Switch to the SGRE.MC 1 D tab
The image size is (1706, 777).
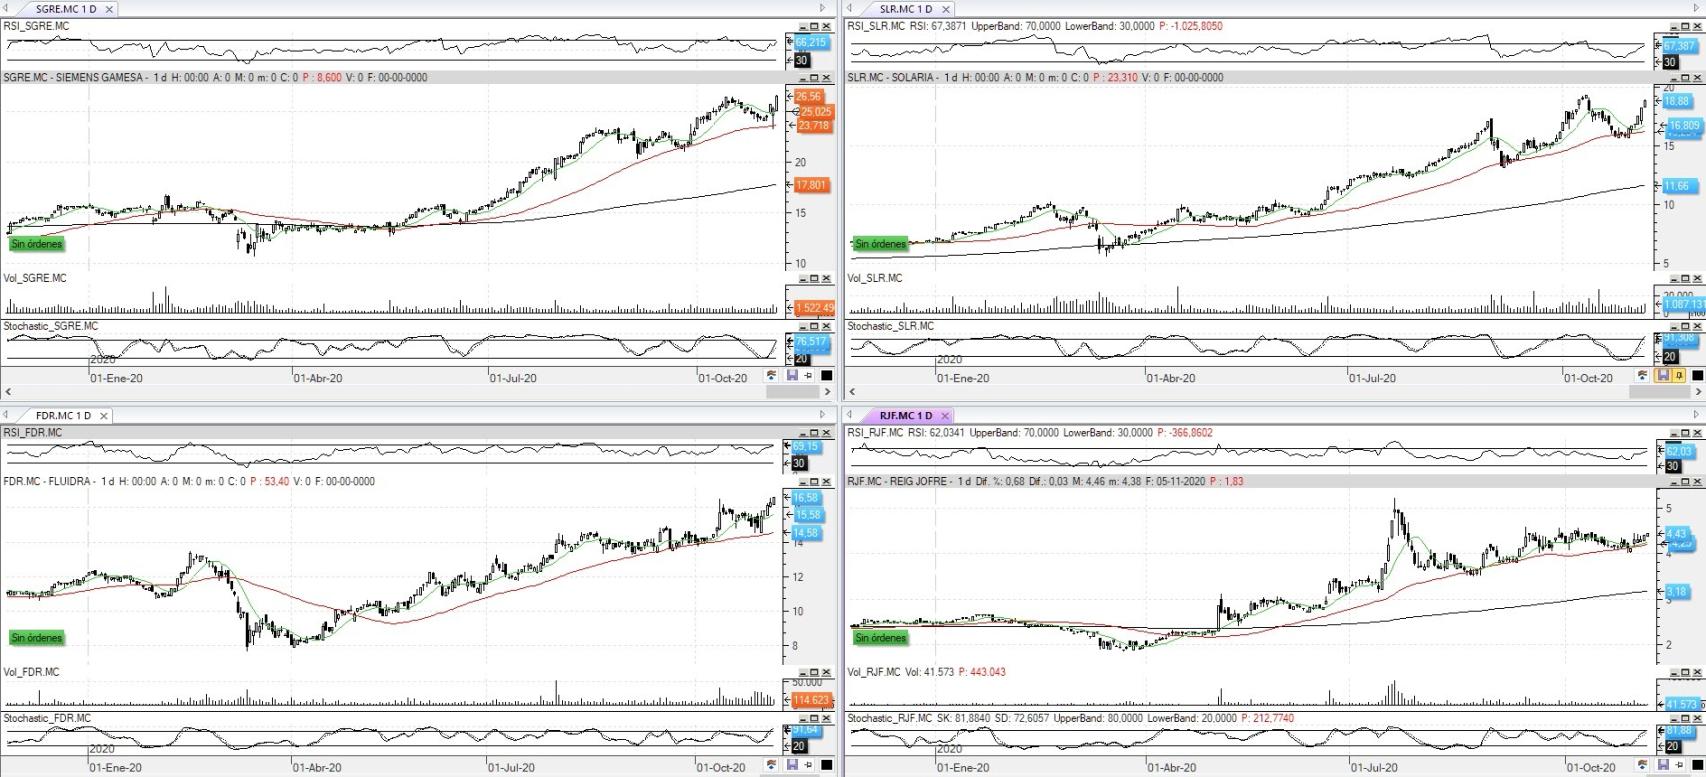click(x=66, y=9)
